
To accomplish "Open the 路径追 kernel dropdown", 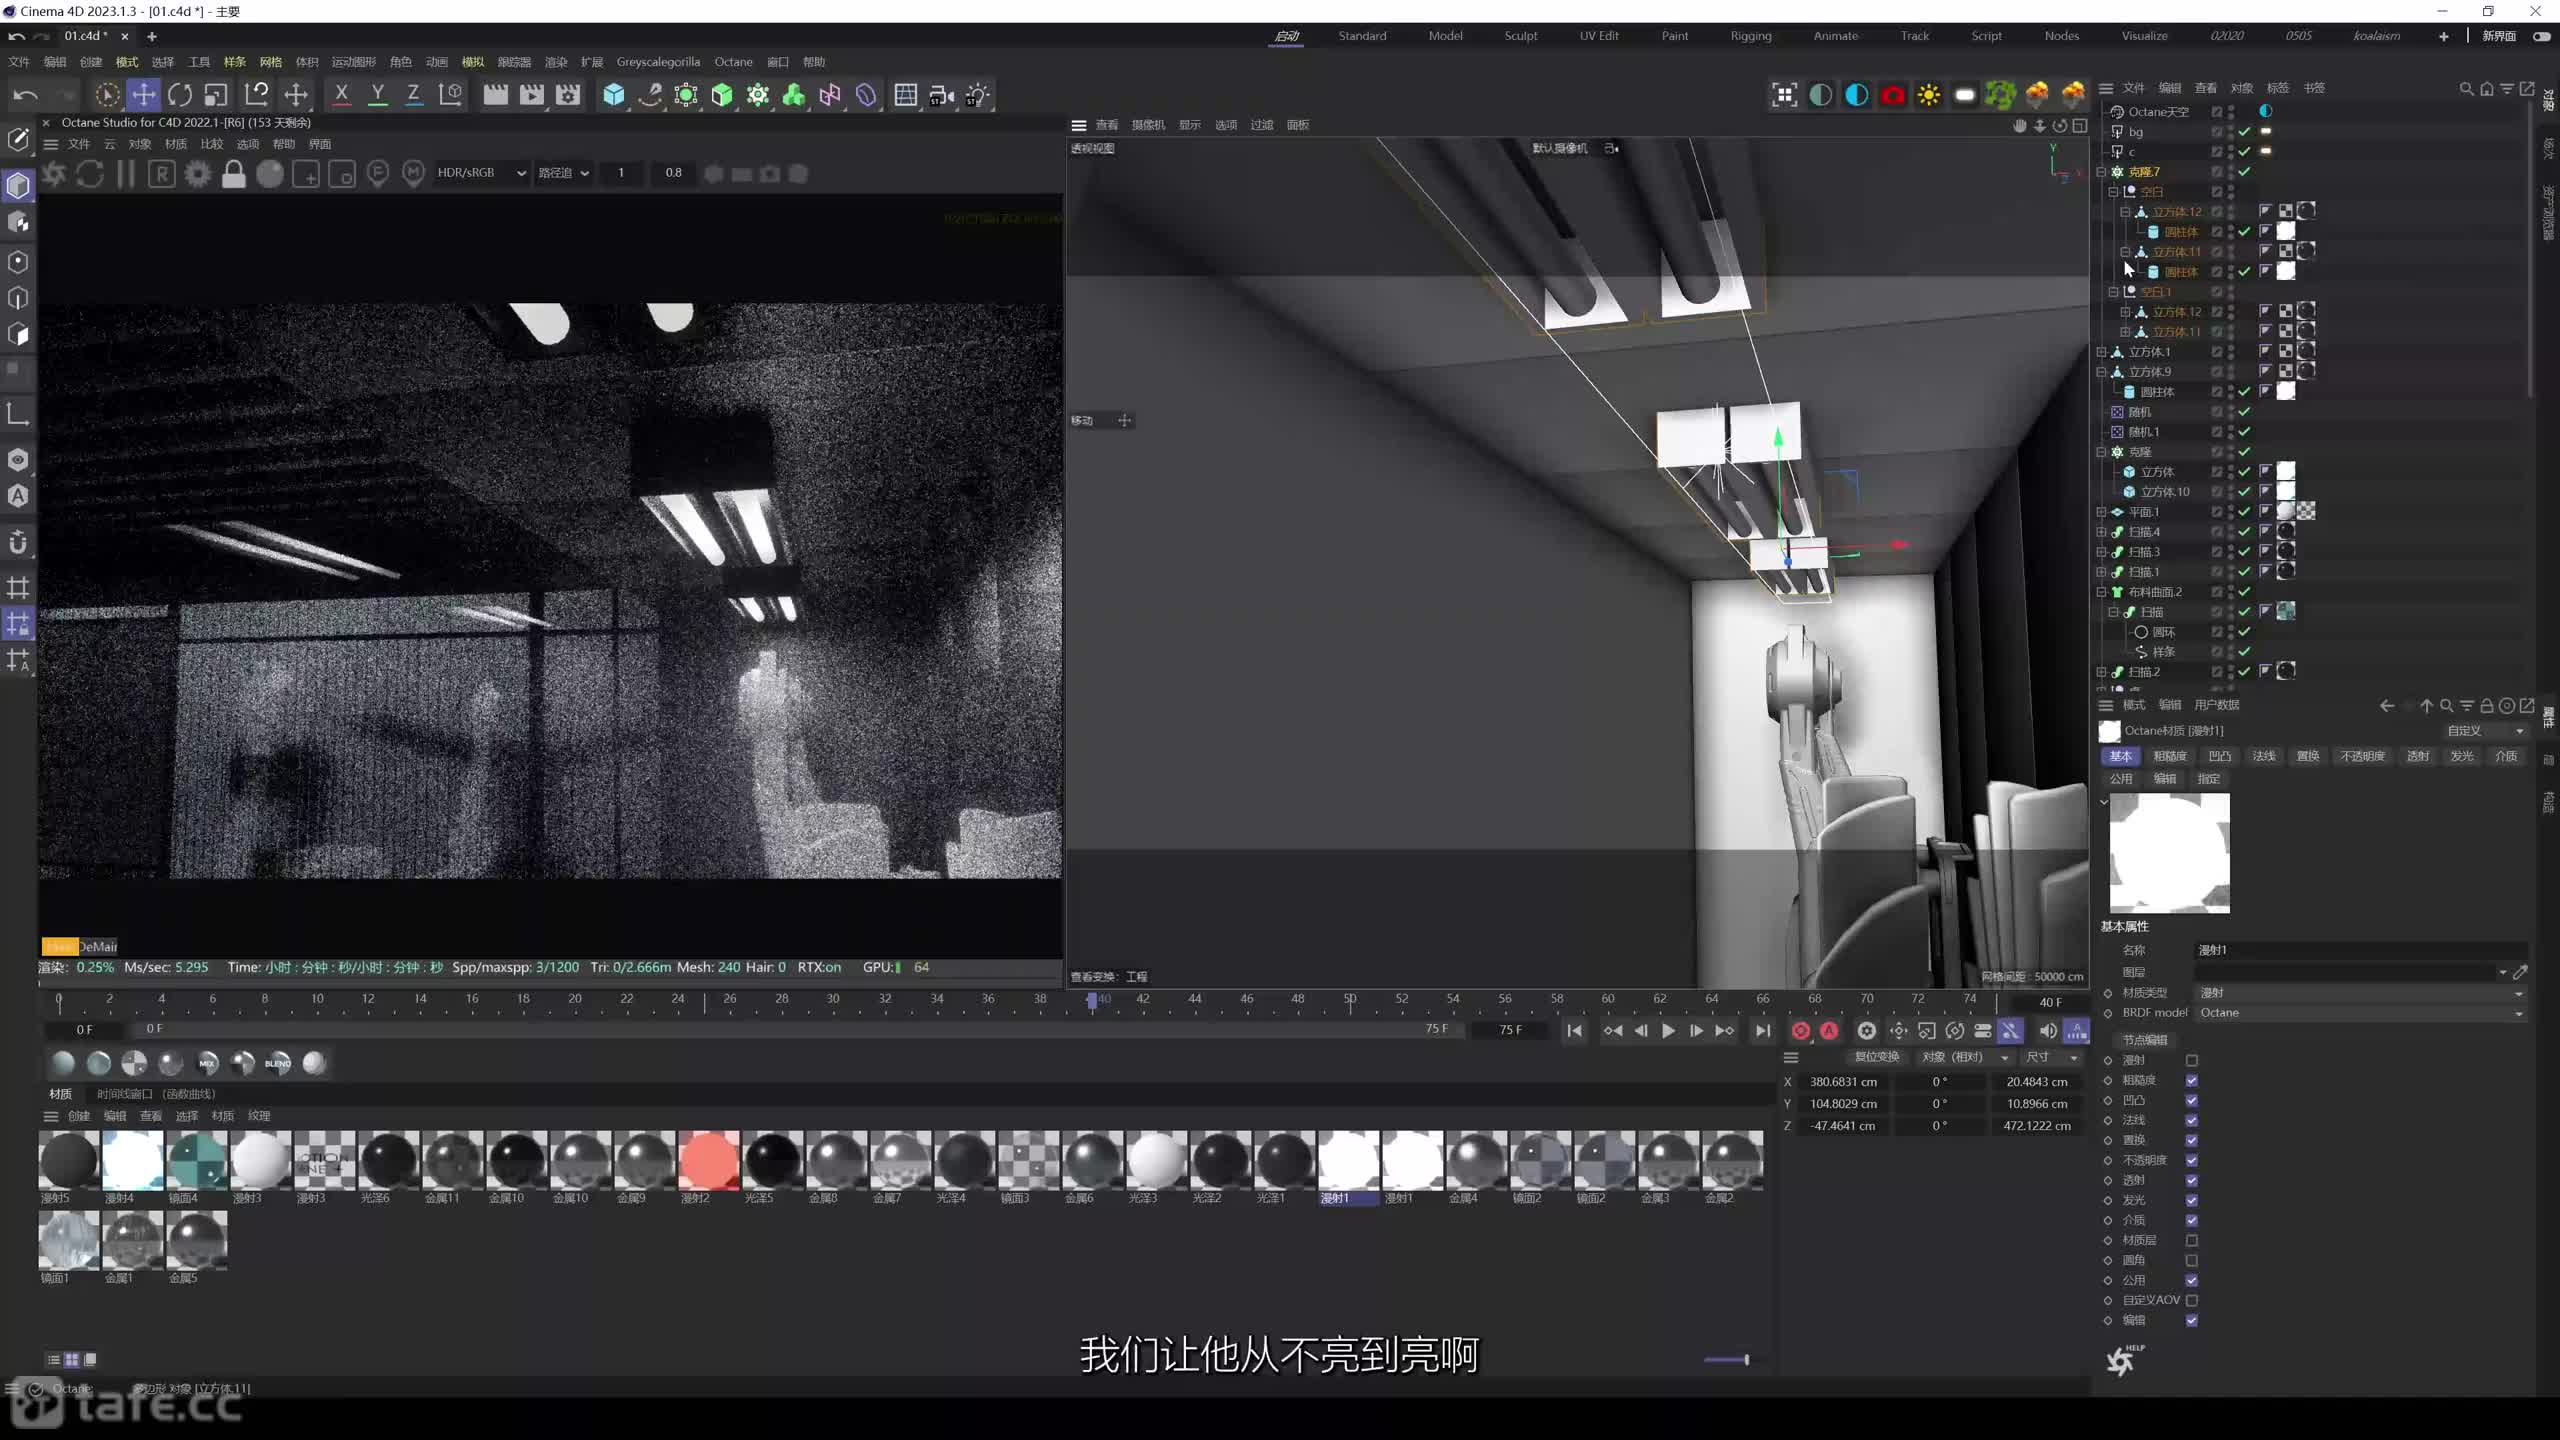I will (x=563, y=173).
